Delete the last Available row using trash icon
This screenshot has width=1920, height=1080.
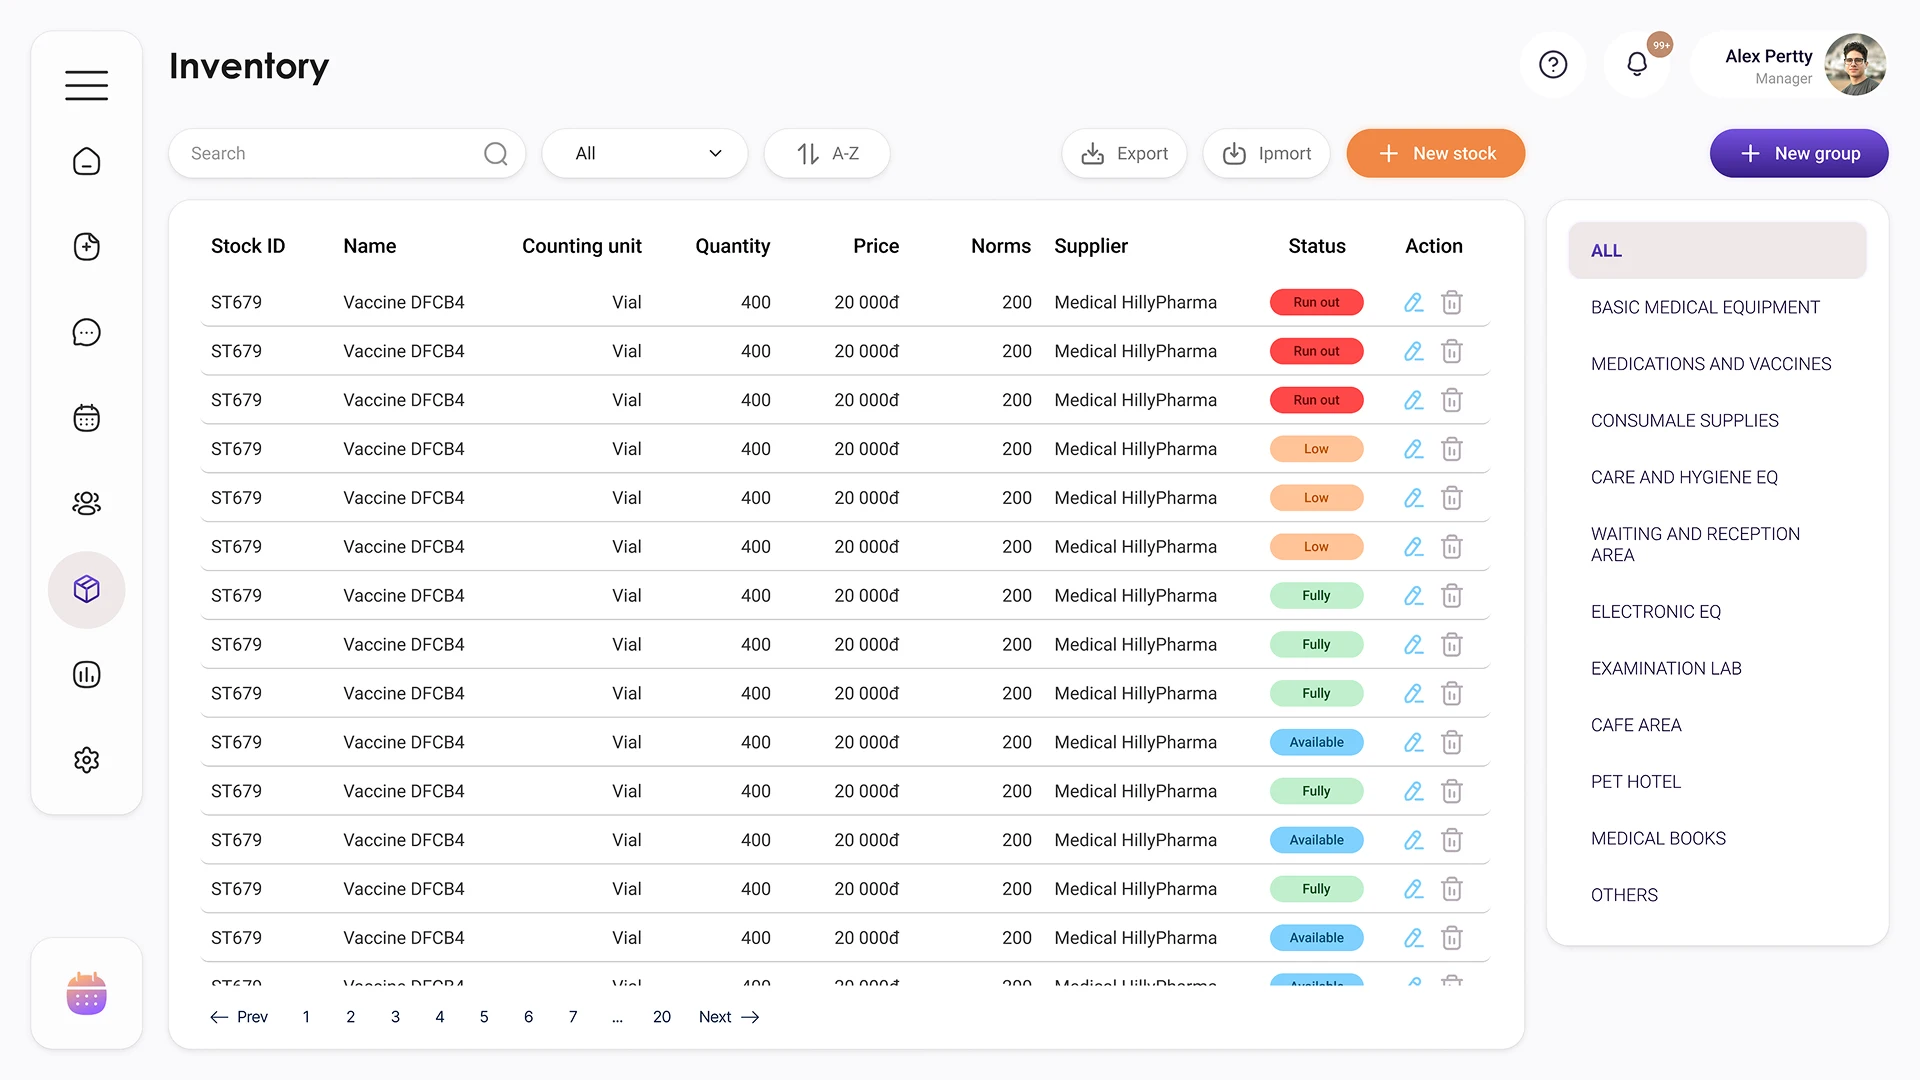tap(1452, 937)
